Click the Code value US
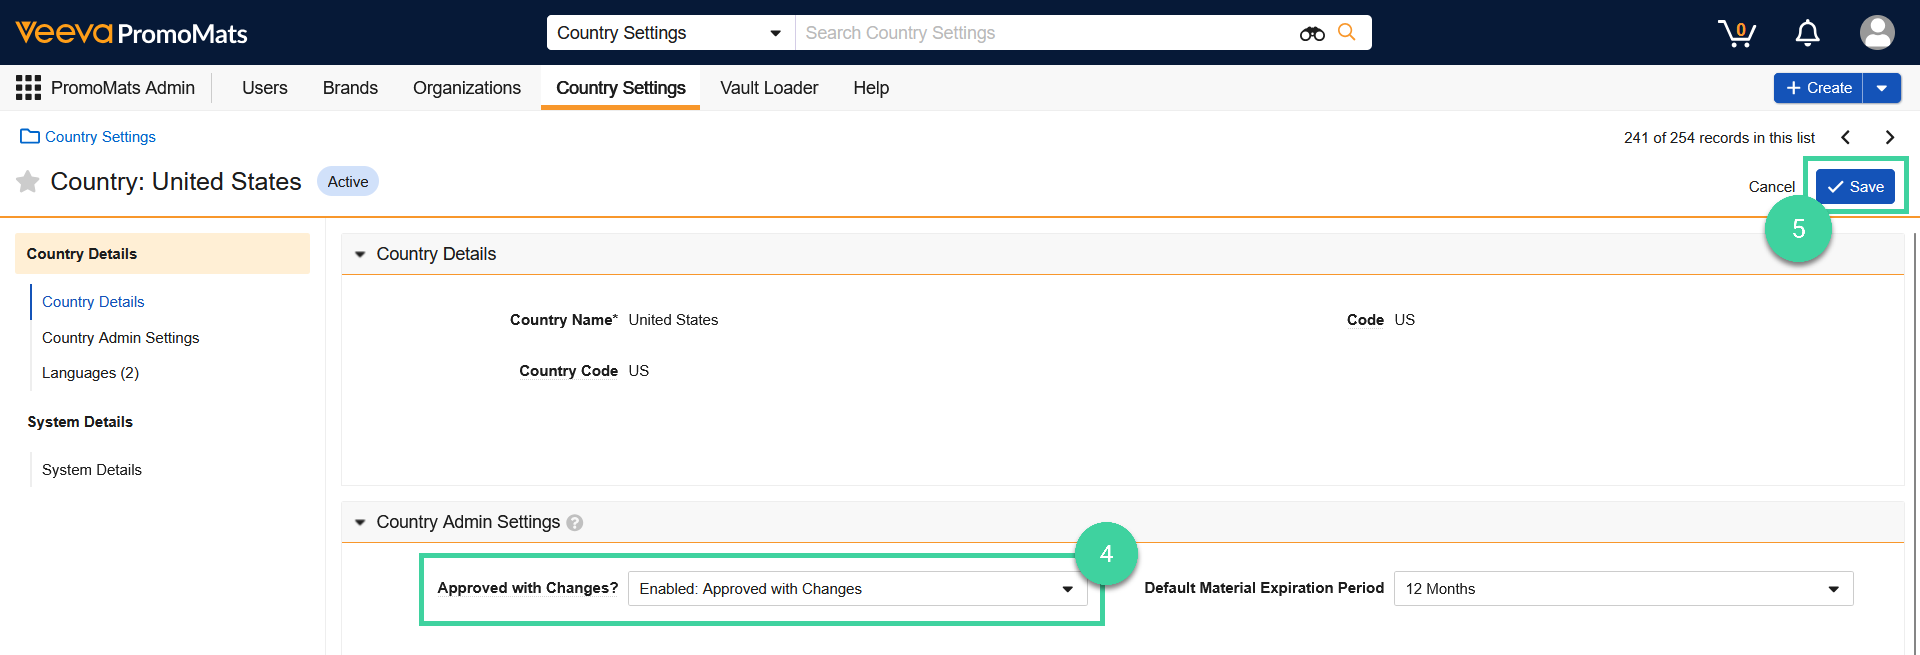 point(1405,320)
